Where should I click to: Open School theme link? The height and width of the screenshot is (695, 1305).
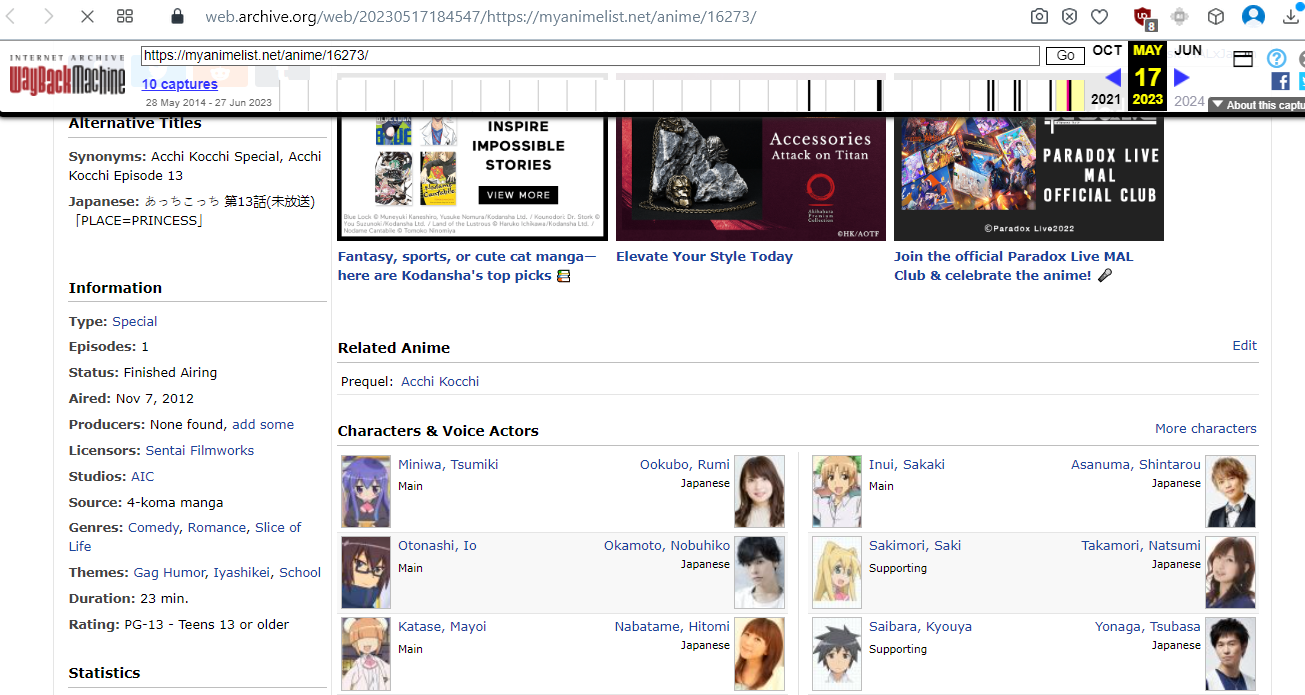point(300,573)
